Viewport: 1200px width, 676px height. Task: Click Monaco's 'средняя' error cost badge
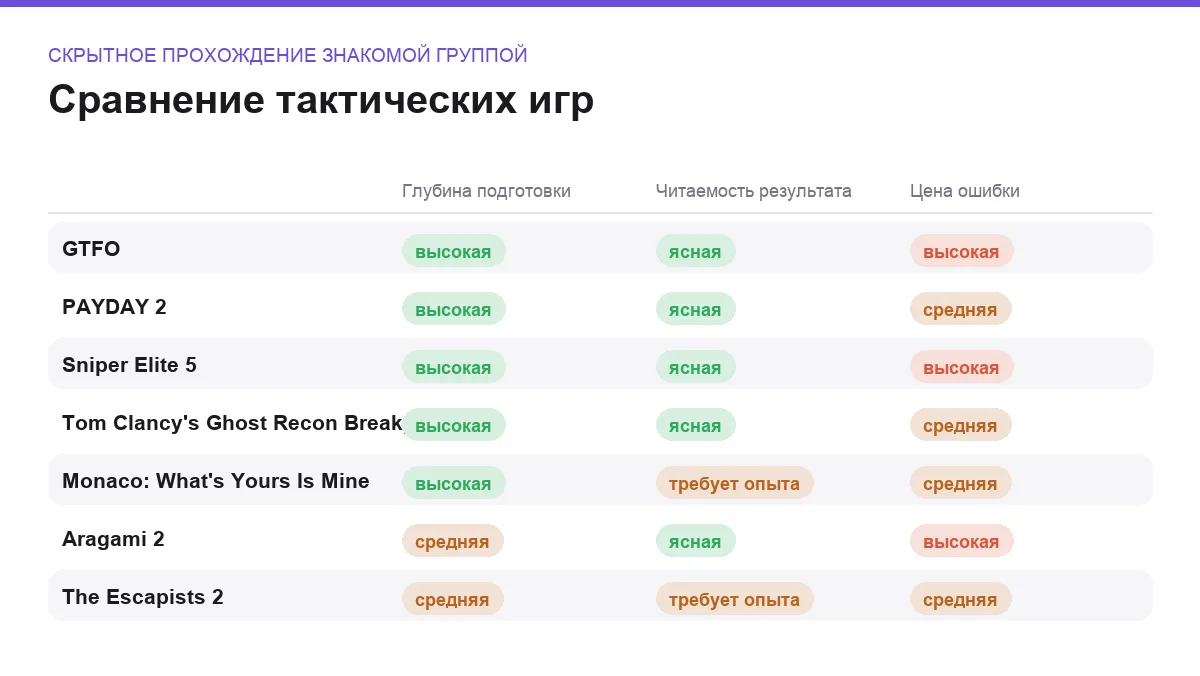coord(961,483)
